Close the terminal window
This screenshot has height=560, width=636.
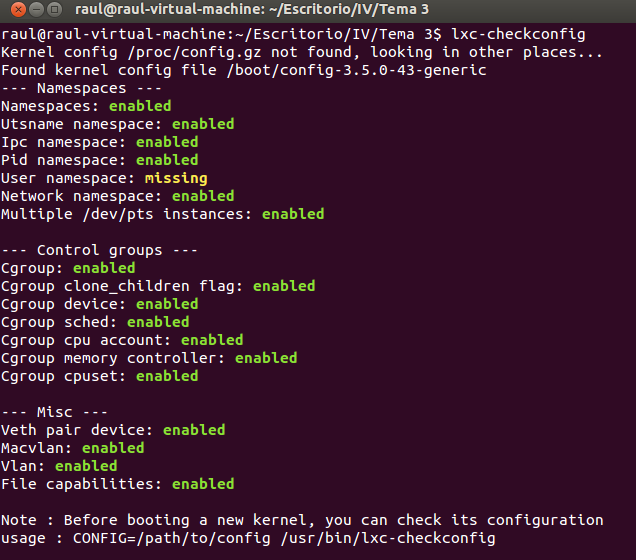click(x=18, y=9)
